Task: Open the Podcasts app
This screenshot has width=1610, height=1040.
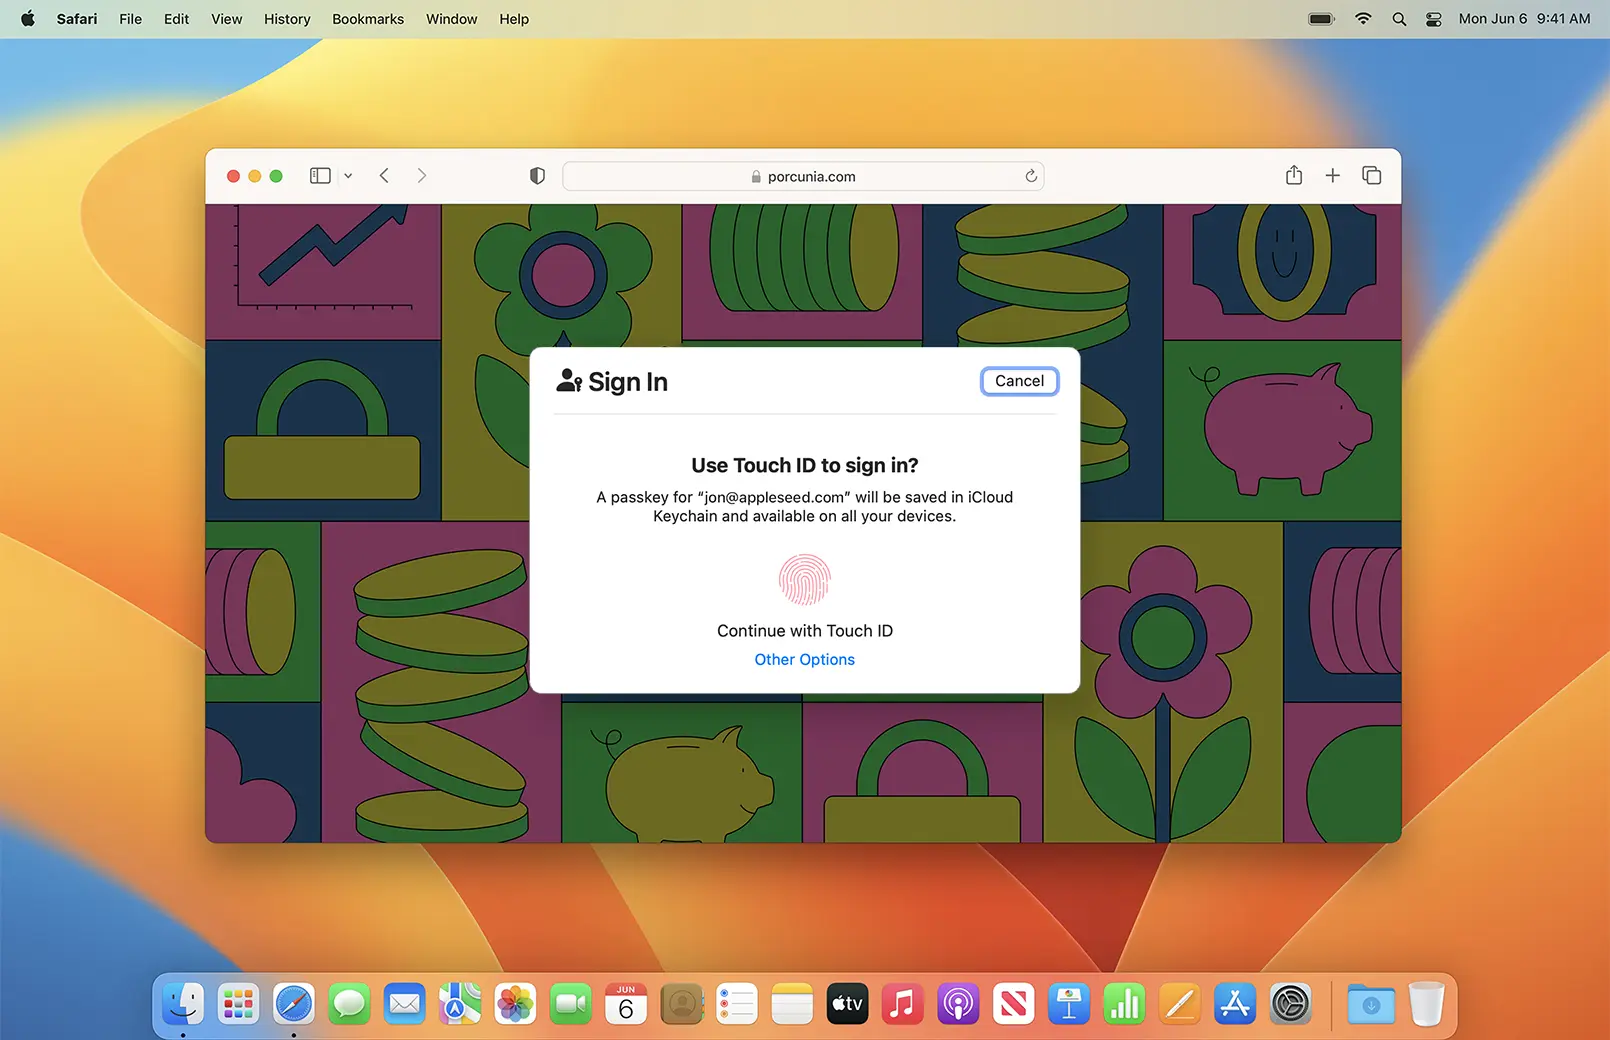Action: pos(958,1004)
